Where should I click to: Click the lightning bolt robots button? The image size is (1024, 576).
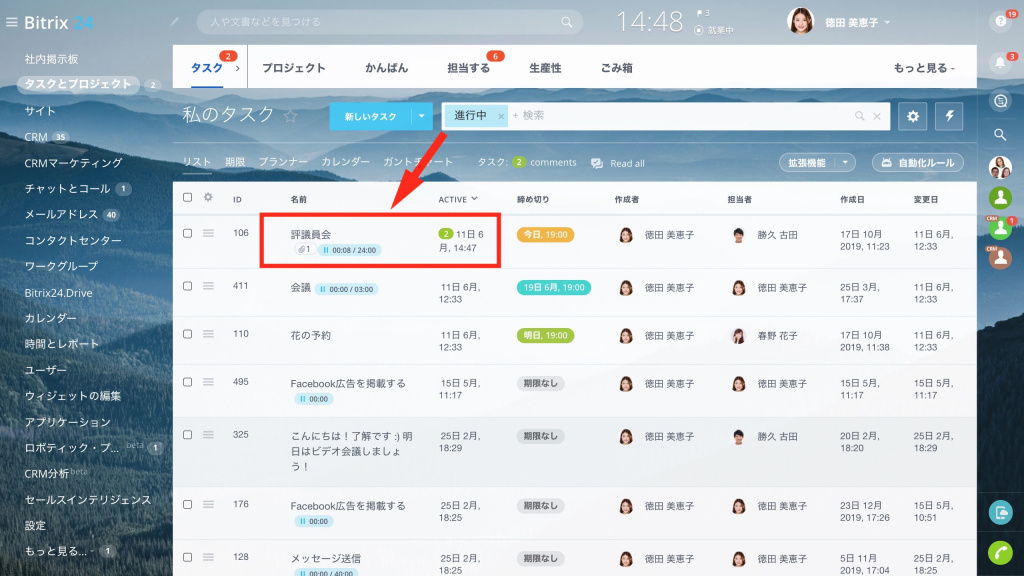(949, 116)
